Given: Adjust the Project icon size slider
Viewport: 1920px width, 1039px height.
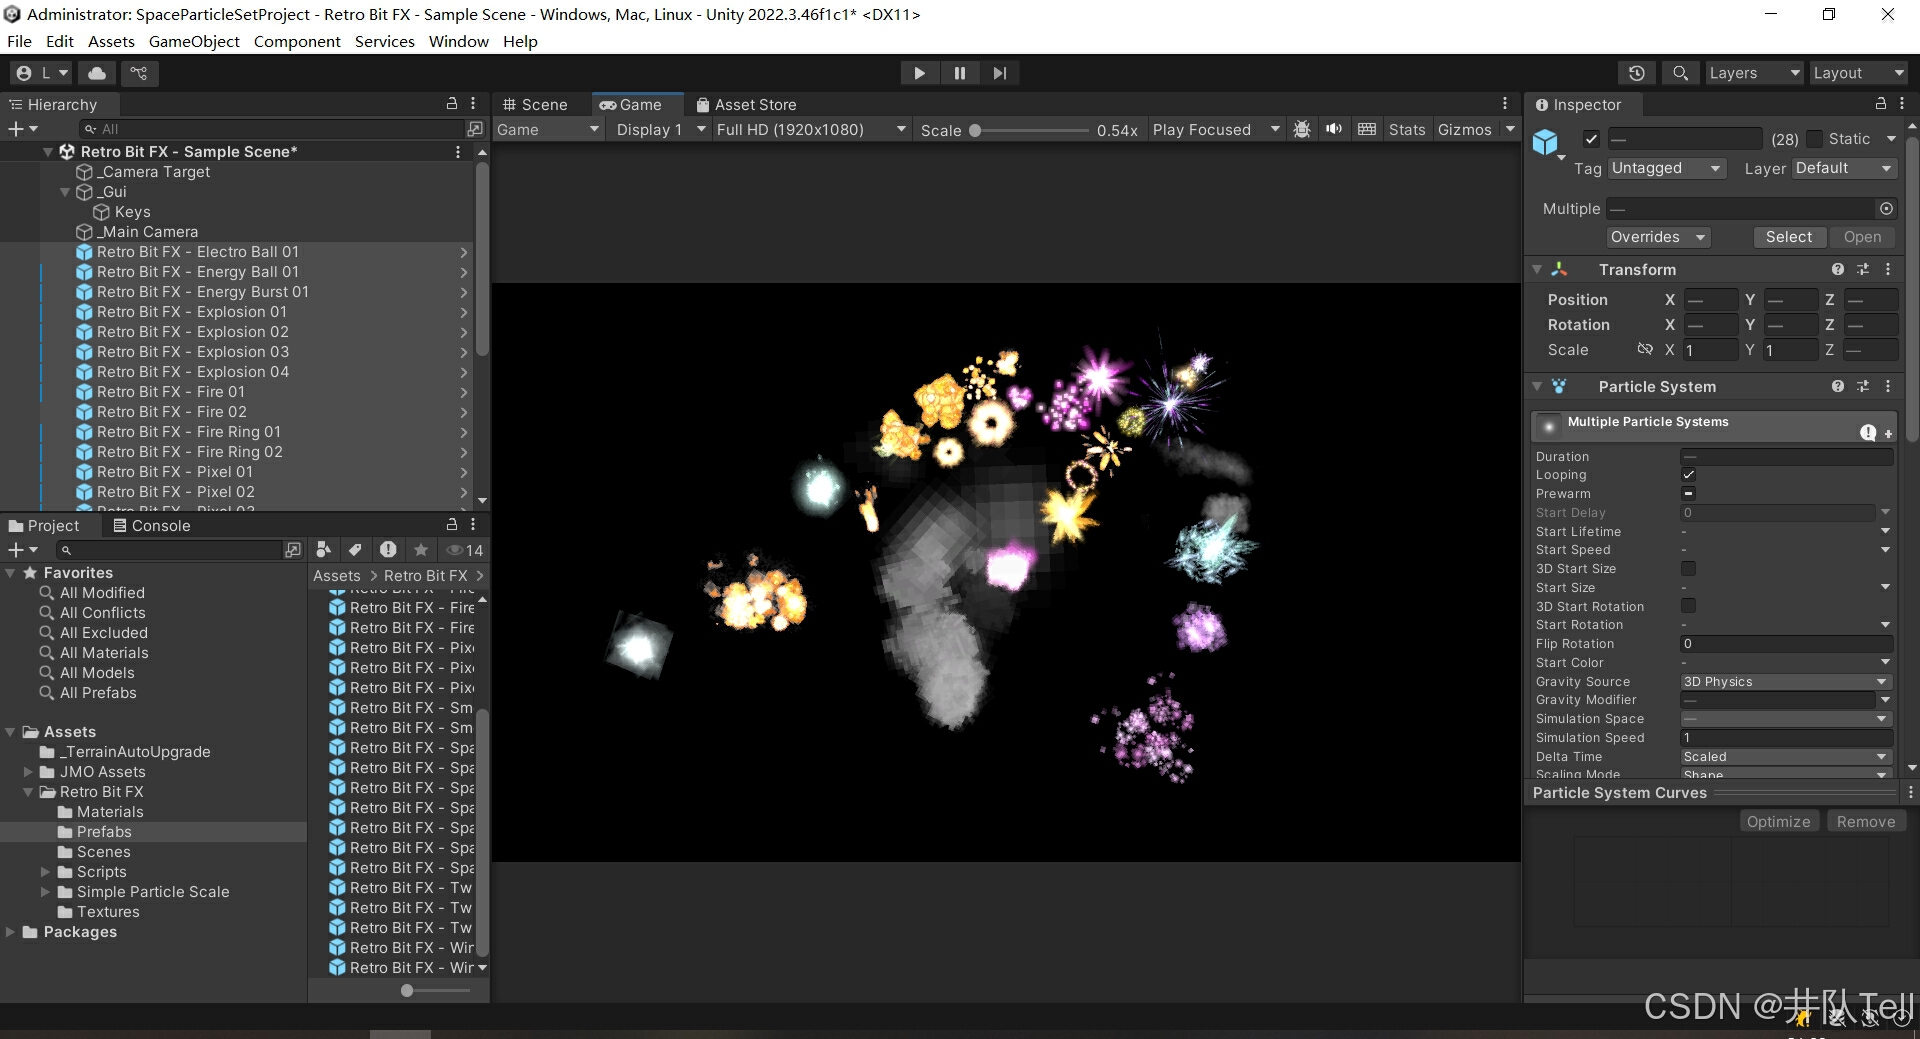Looking at the screenshot, I should (x=435, y=991).
